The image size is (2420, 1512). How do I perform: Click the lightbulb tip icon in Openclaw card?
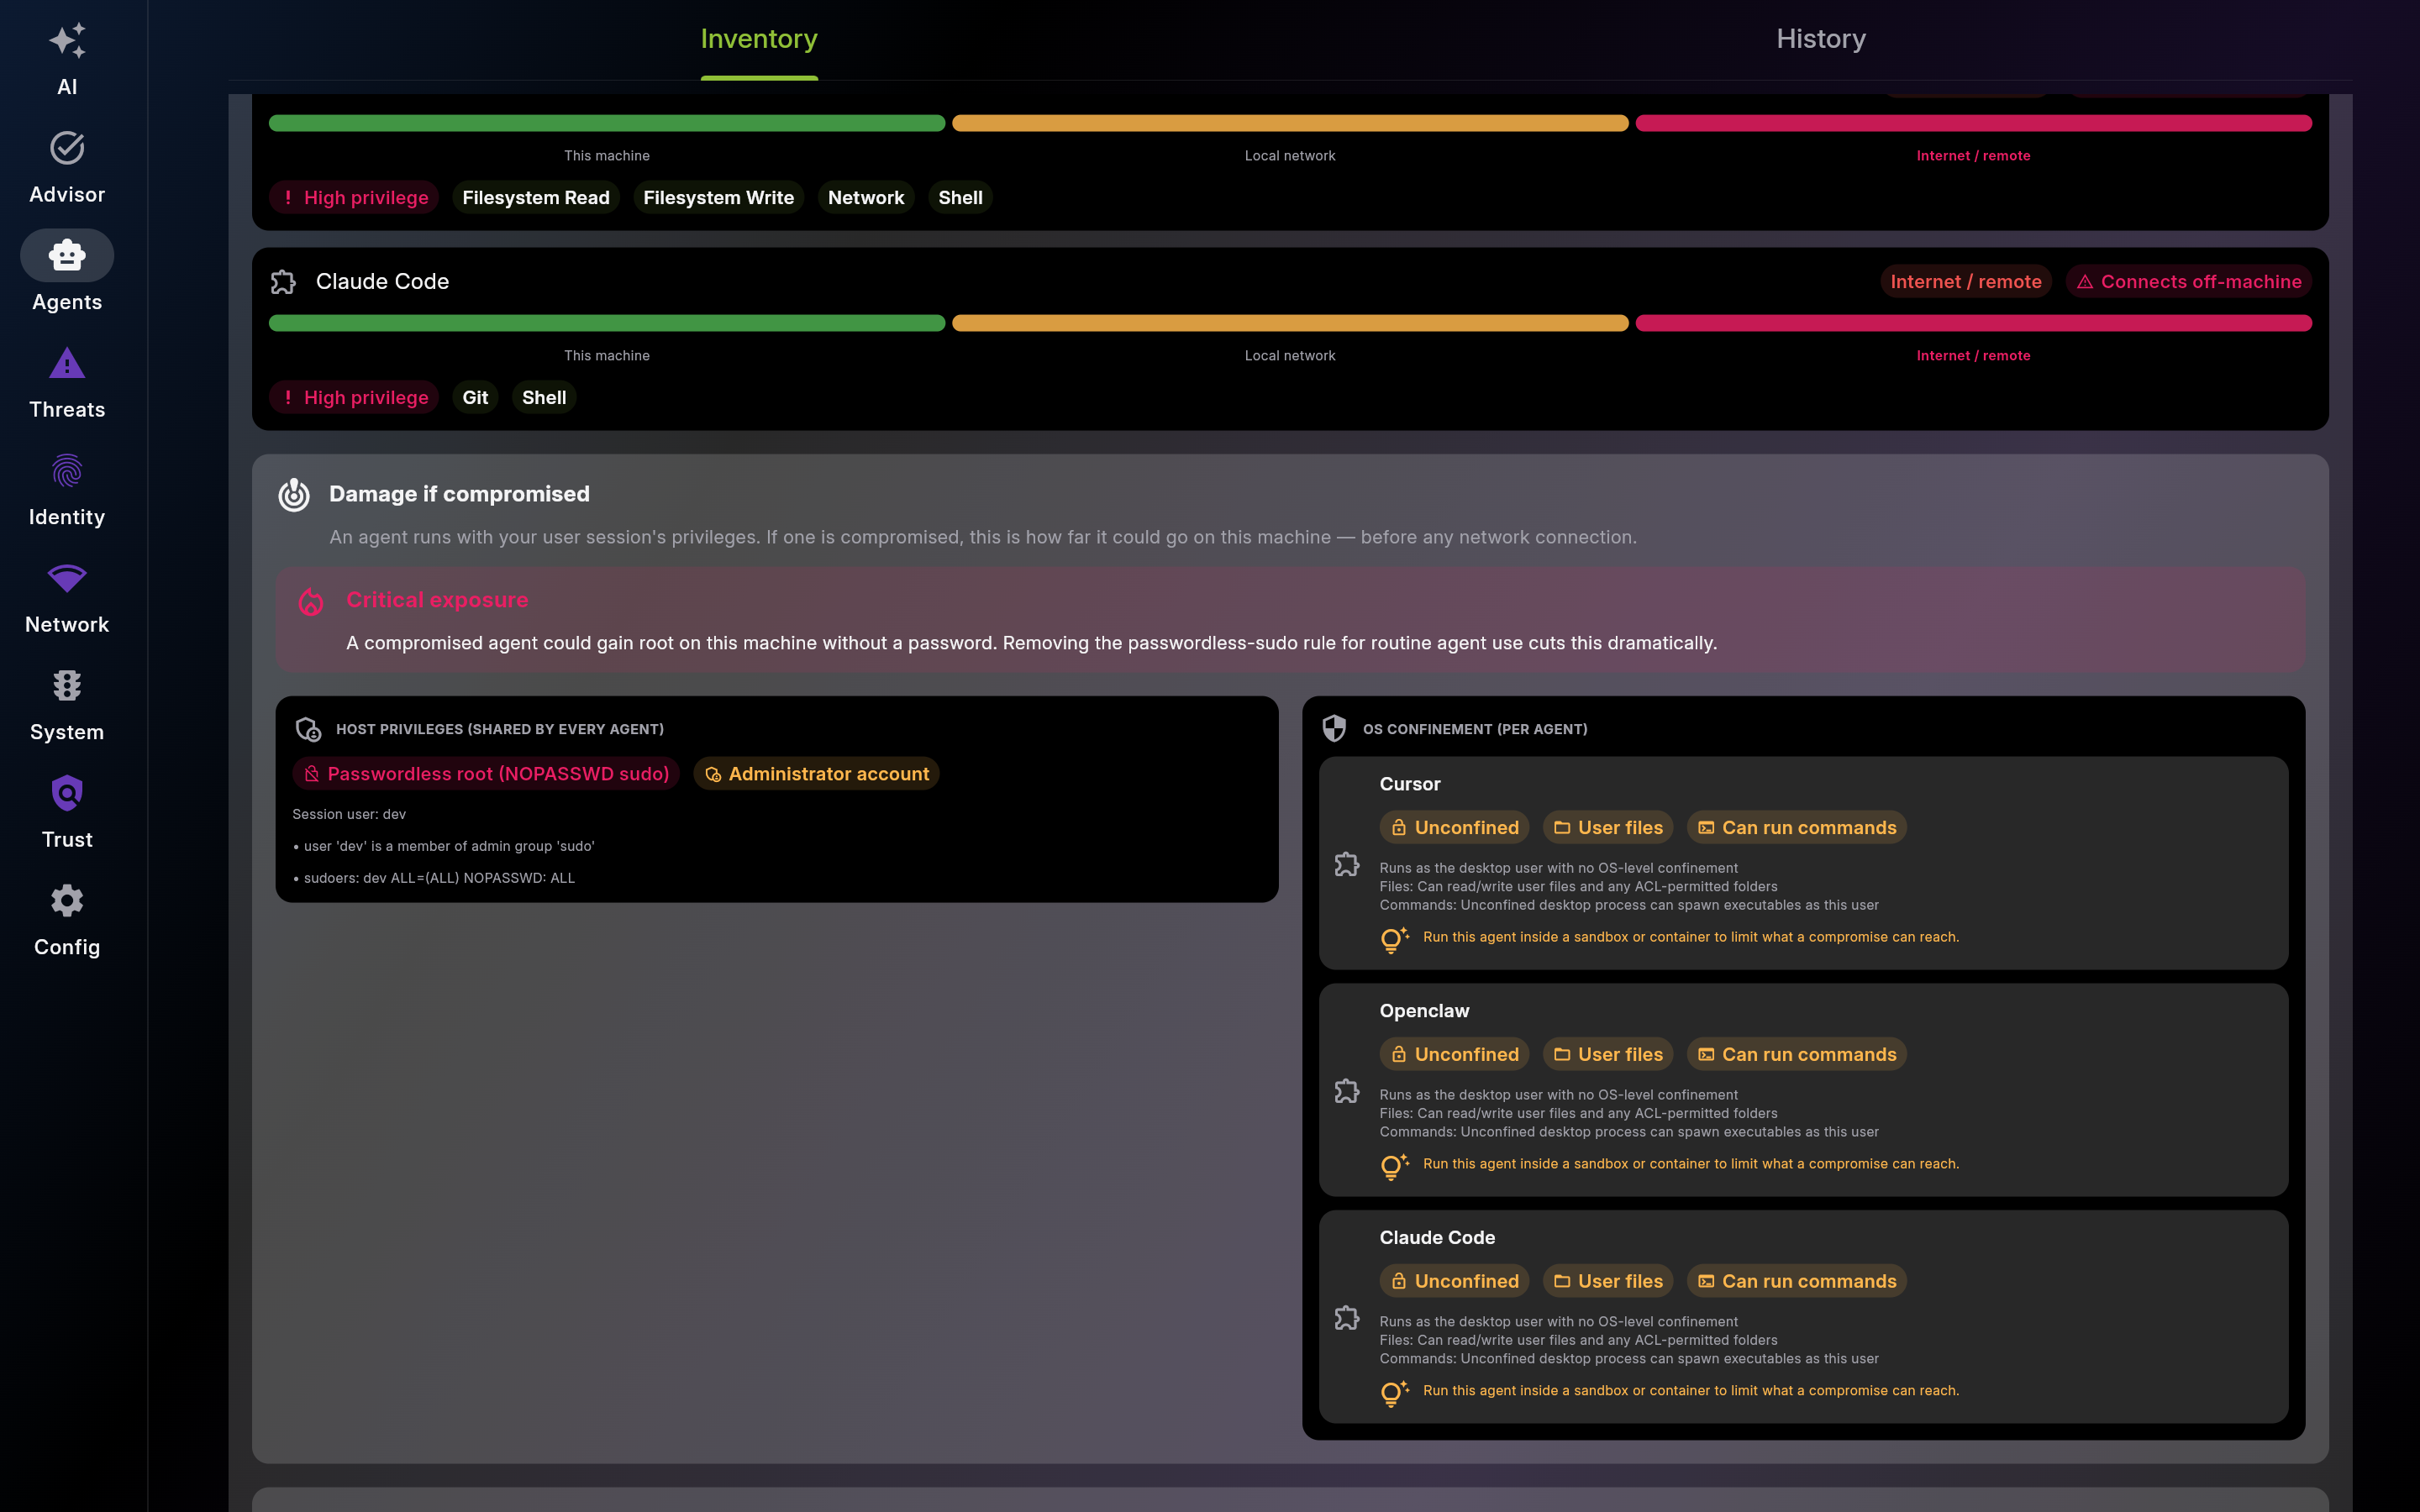(x=1394, y=1167)
